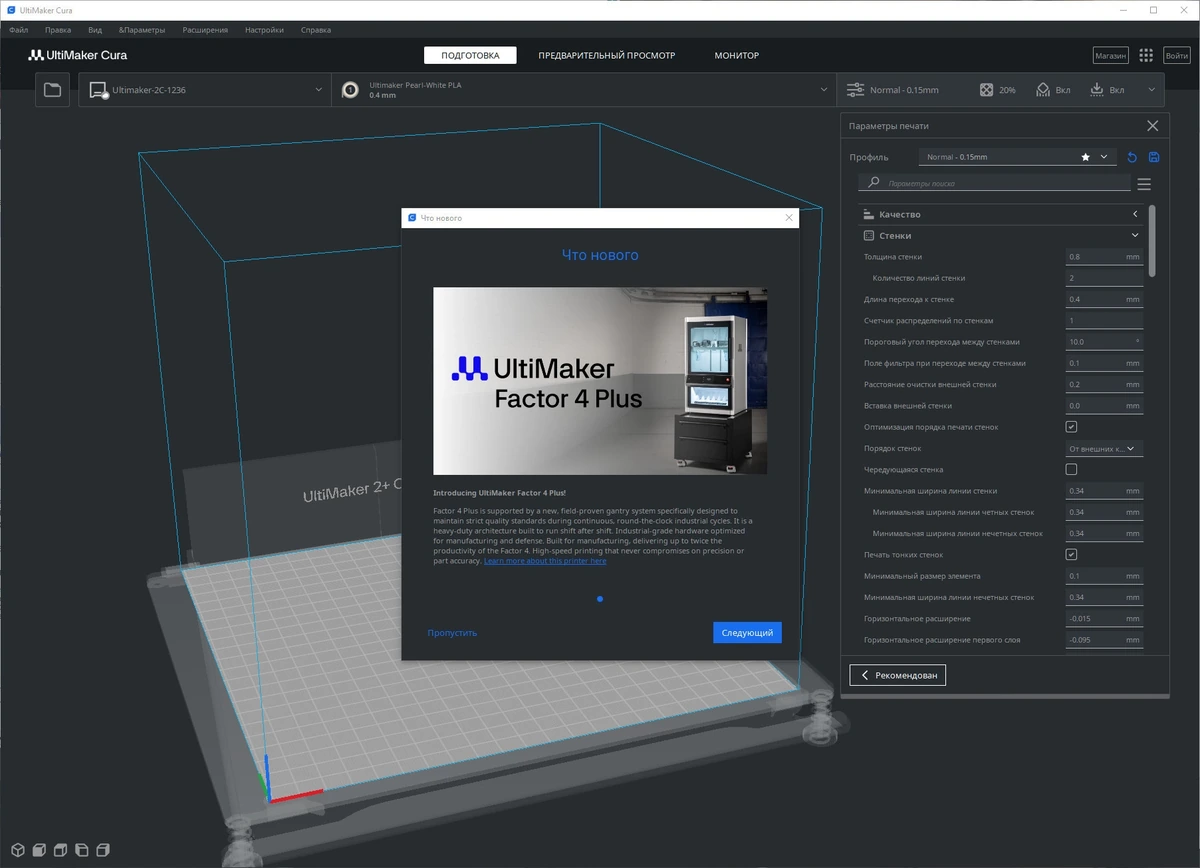Open Learn more about this printer link
The width and height of the screenshot is (1200, 868).
point(545,561)
